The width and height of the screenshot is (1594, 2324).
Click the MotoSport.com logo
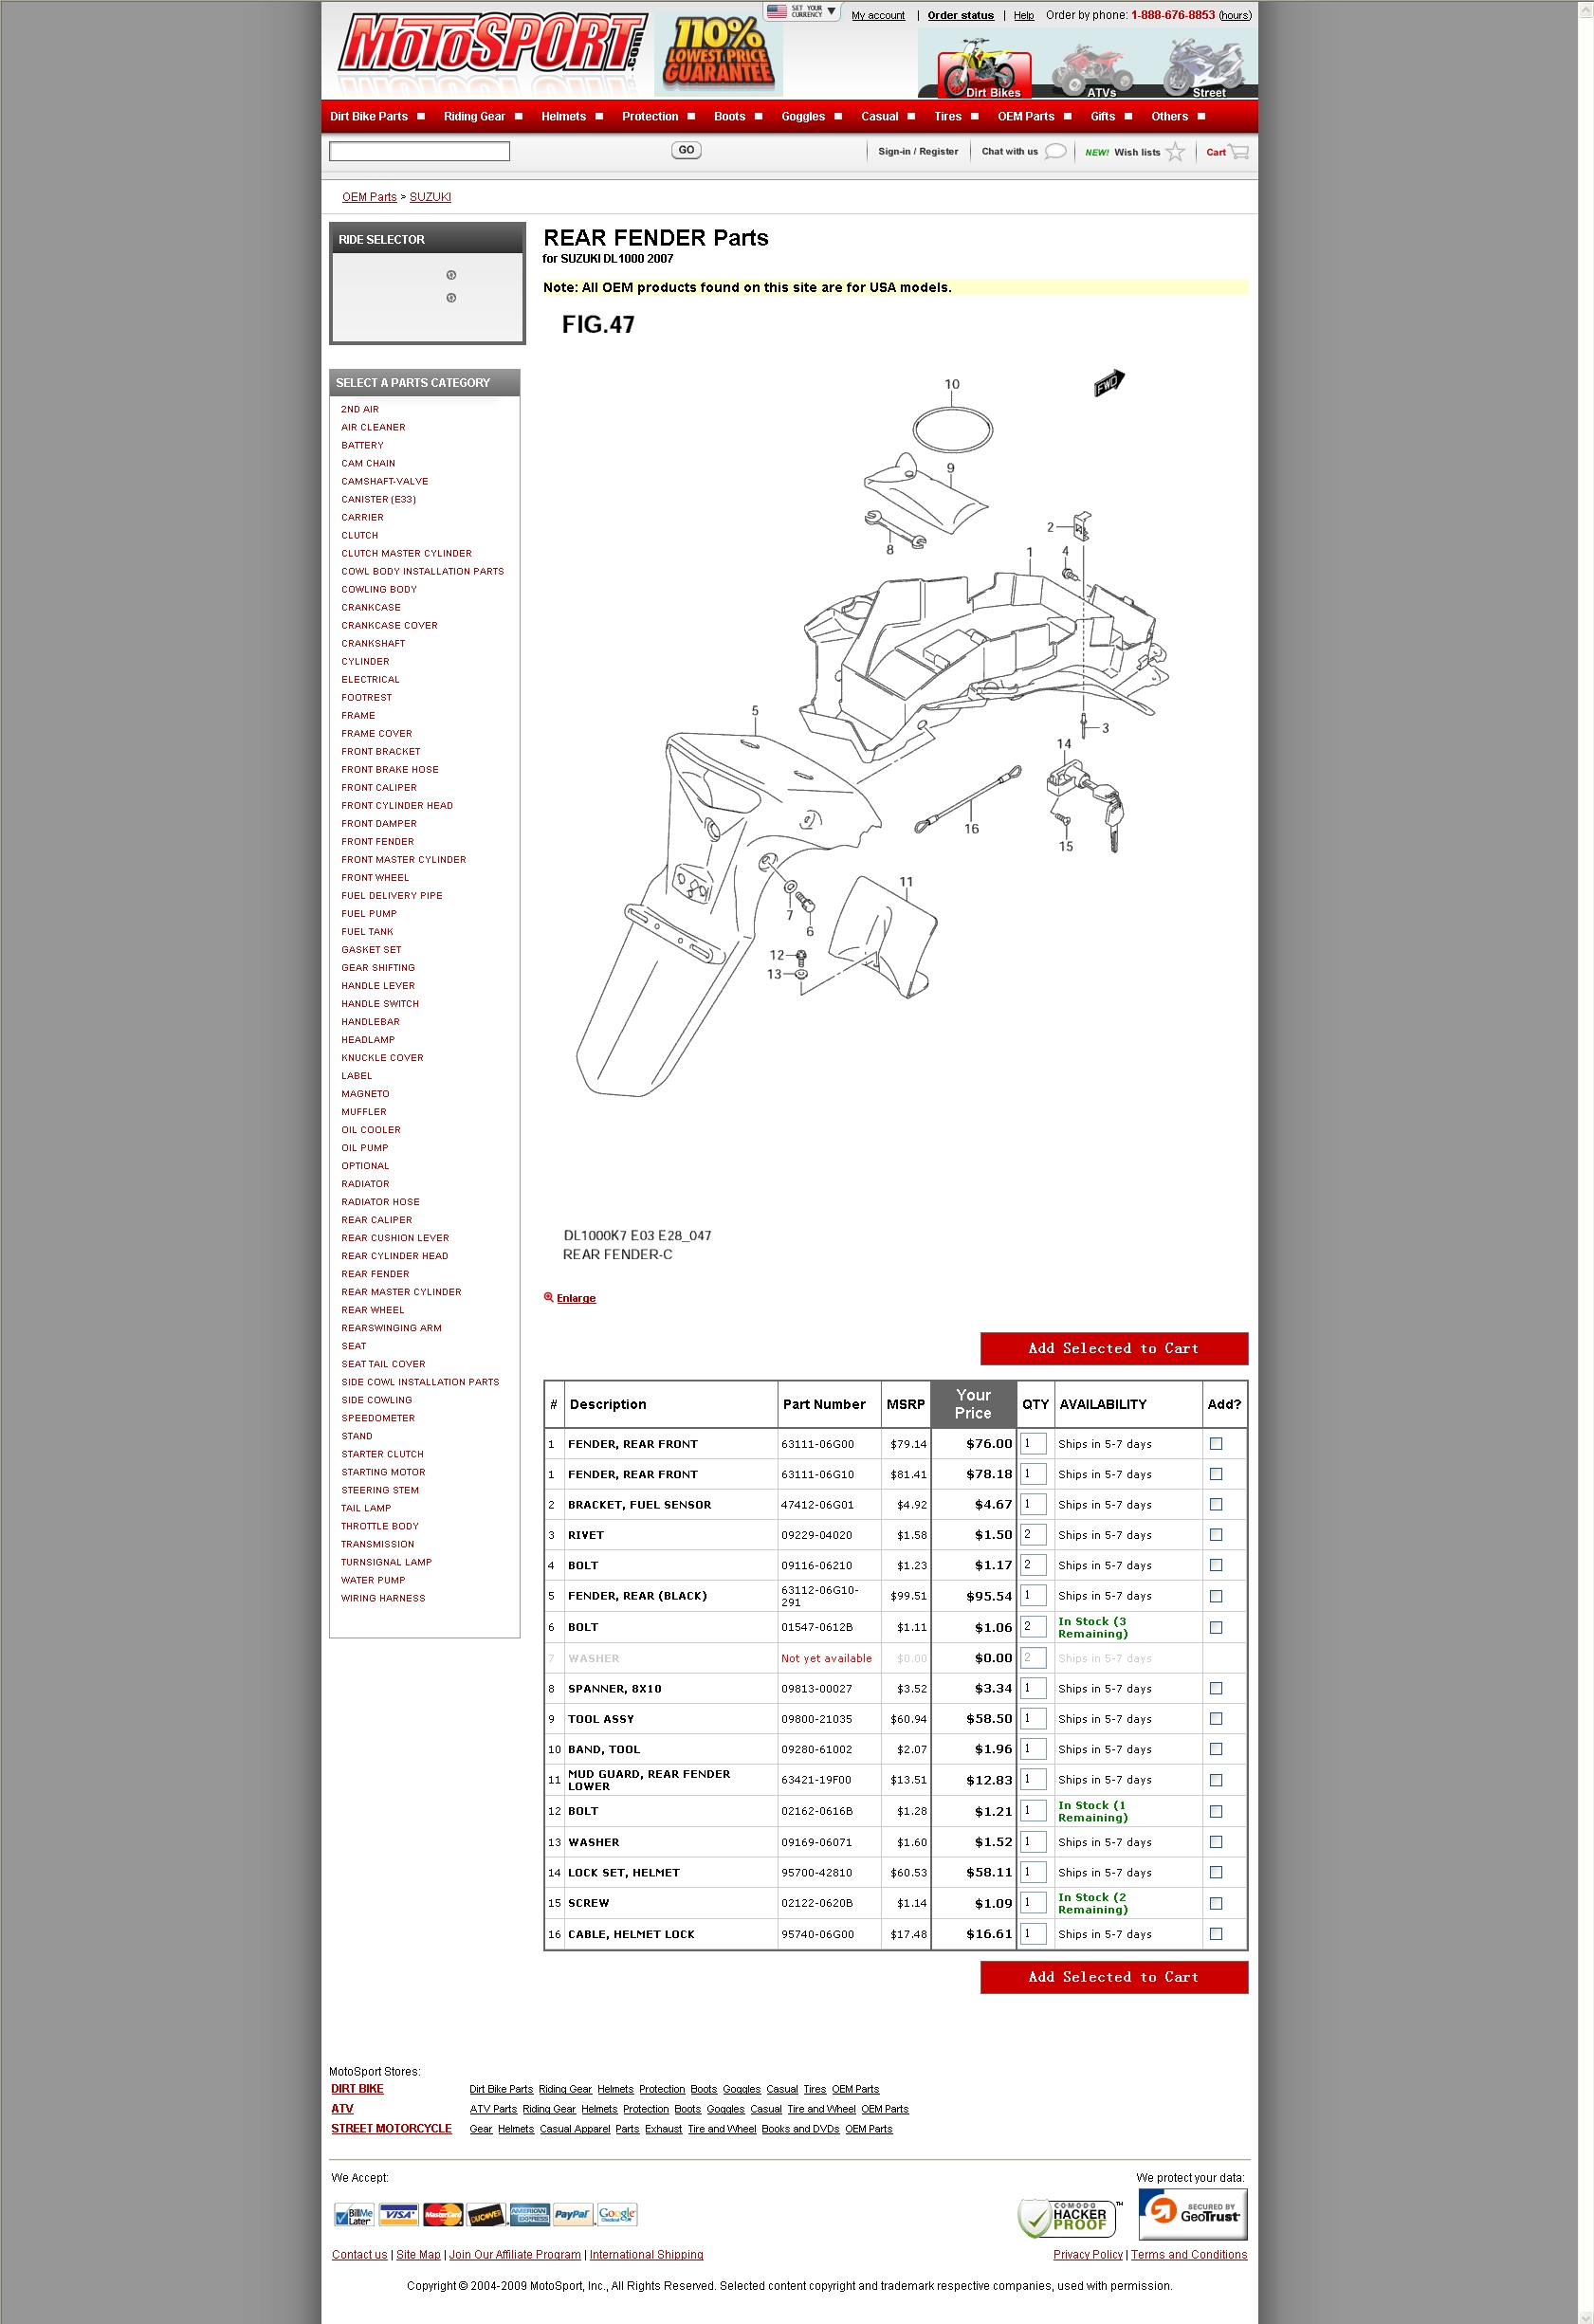point(493,45)
